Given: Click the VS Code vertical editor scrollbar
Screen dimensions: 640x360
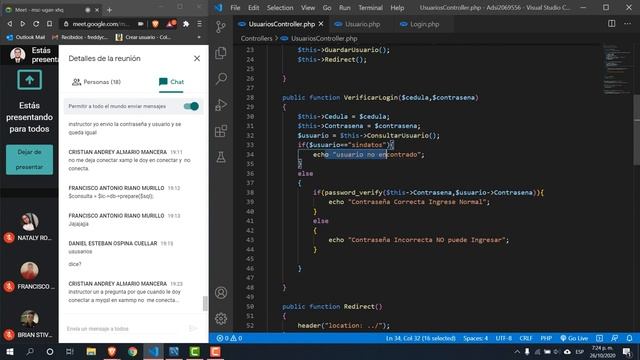Looking at the screenshot, I should (636, 130).
